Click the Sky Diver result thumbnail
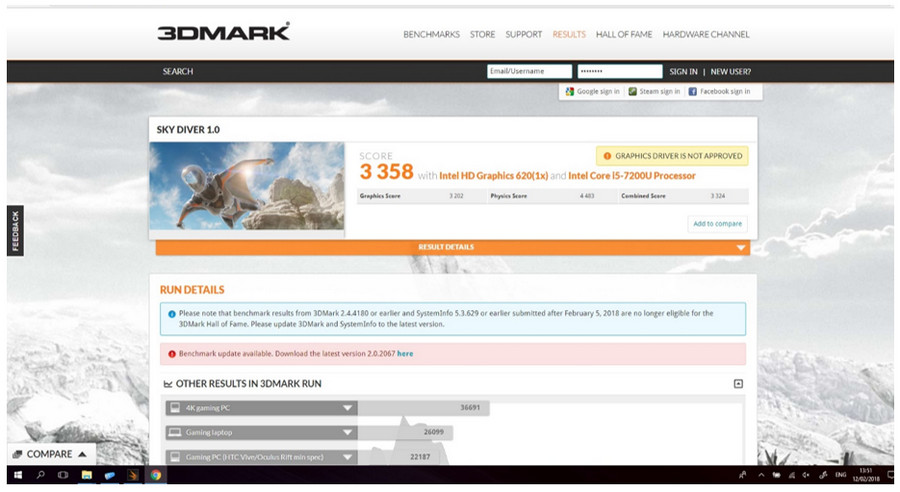This screenshot has height=492, width=900. point(246,186)
